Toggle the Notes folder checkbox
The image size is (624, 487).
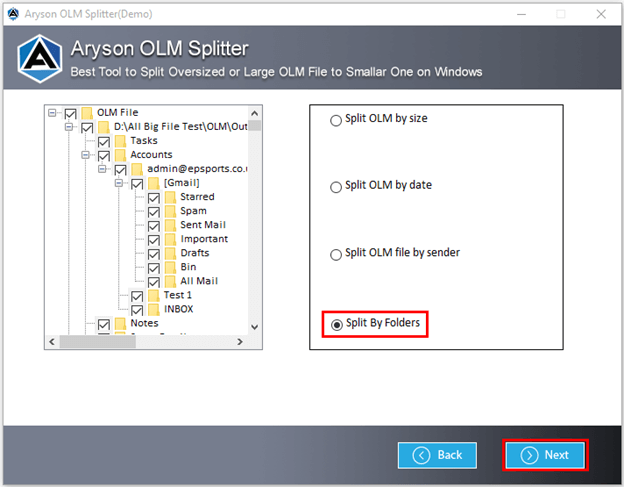click(x=104, y=324)
